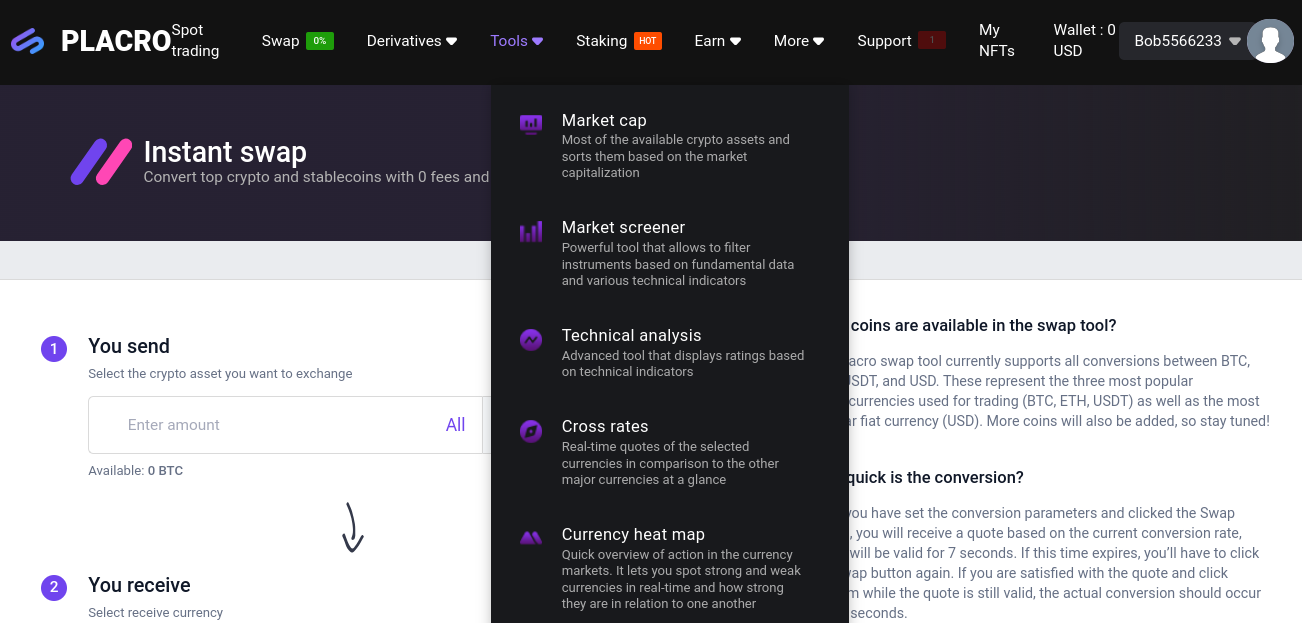Click the All amount link
The width and height of the screenshot is (1302, 623).
455,425
